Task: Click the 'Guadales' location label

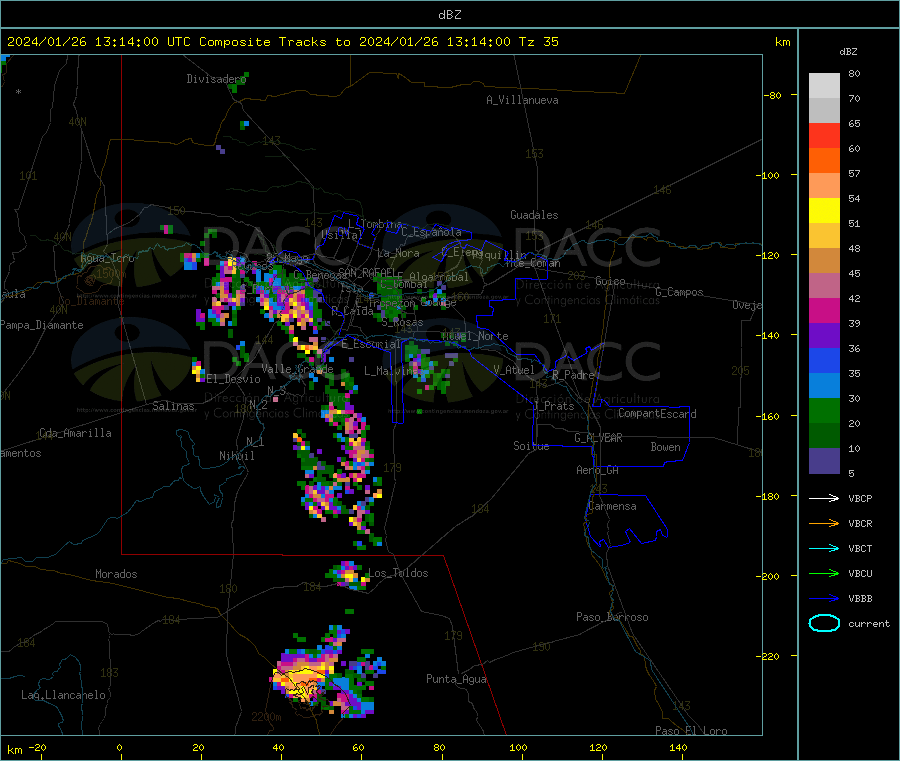Action: [534, 215]
